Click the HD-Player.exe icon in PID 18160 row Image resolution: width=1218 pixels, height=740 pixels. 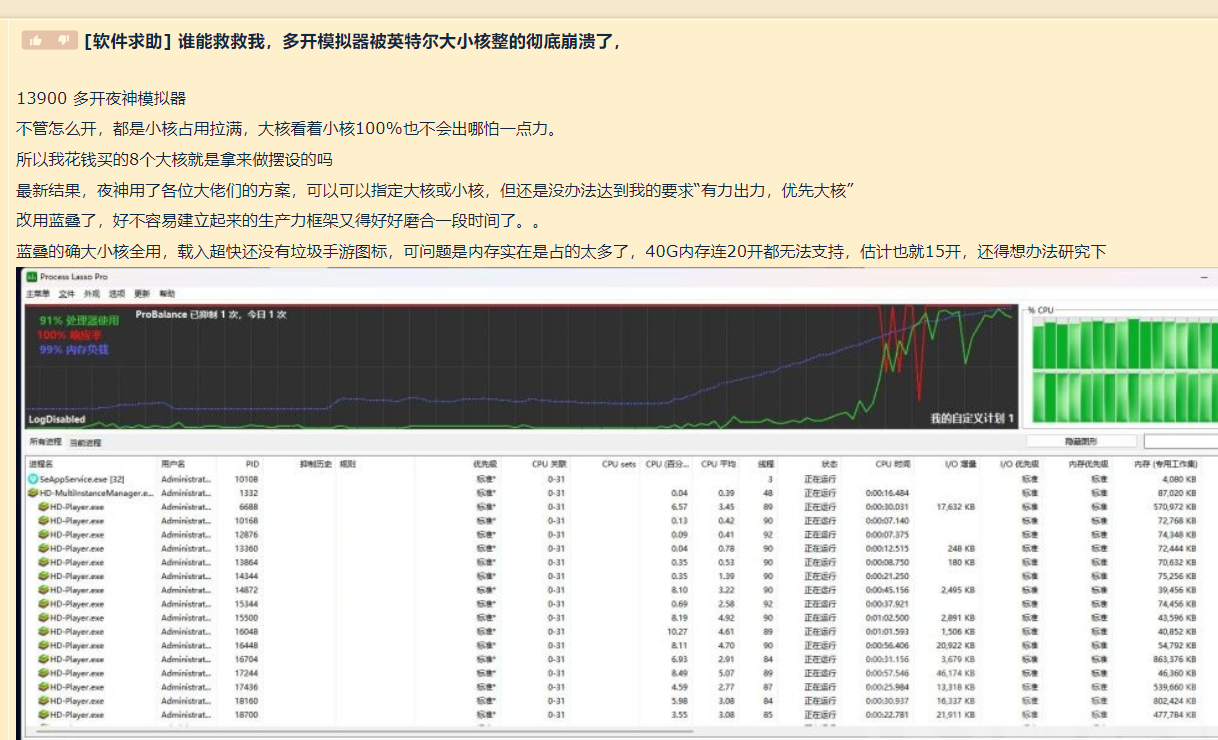[44, 702]
